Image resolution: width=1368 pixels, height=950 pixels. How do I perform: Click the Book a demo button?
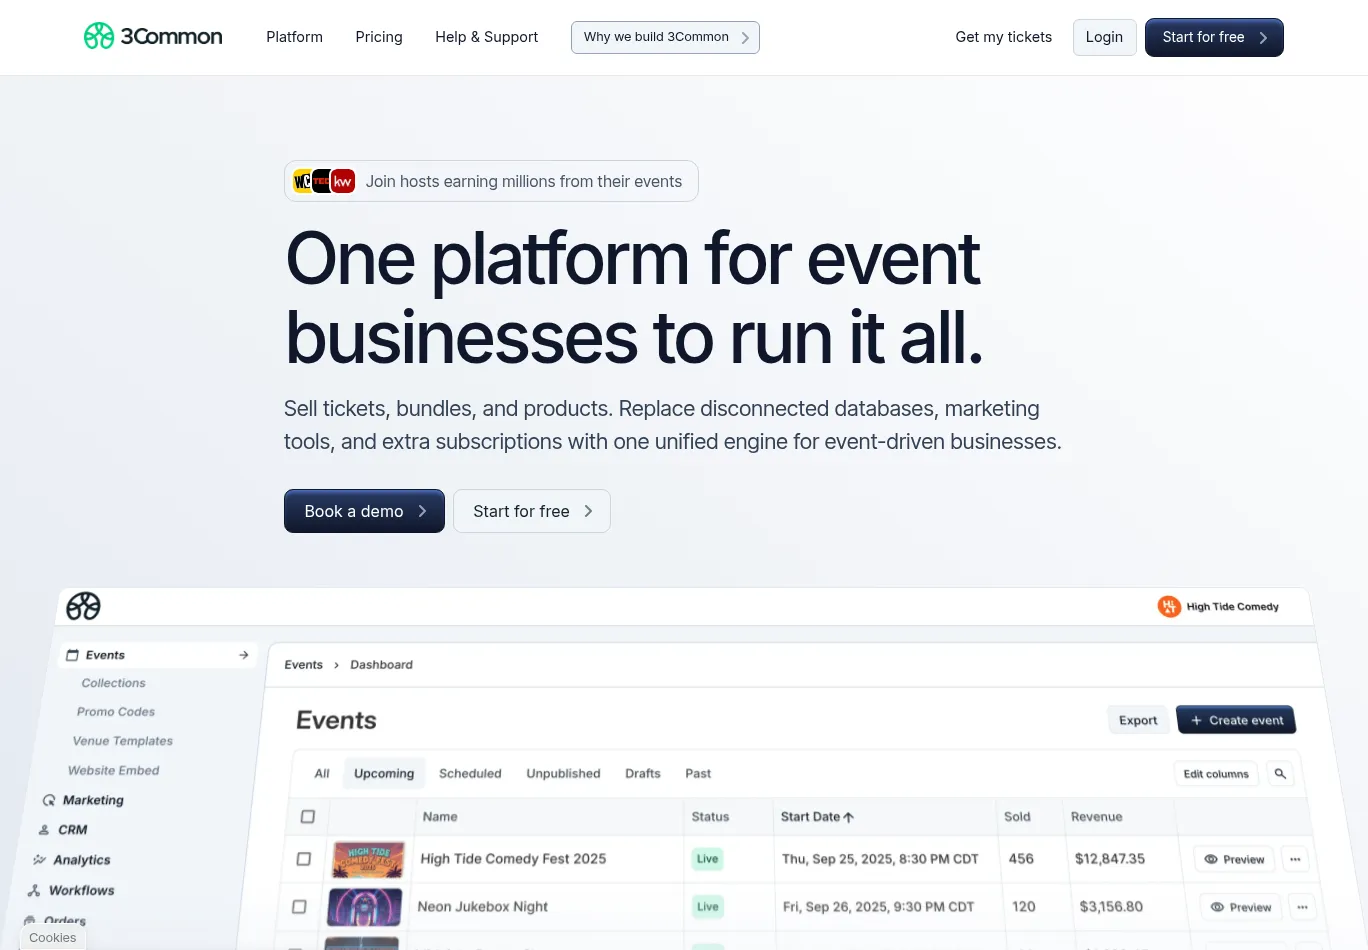tap(364, 511)
